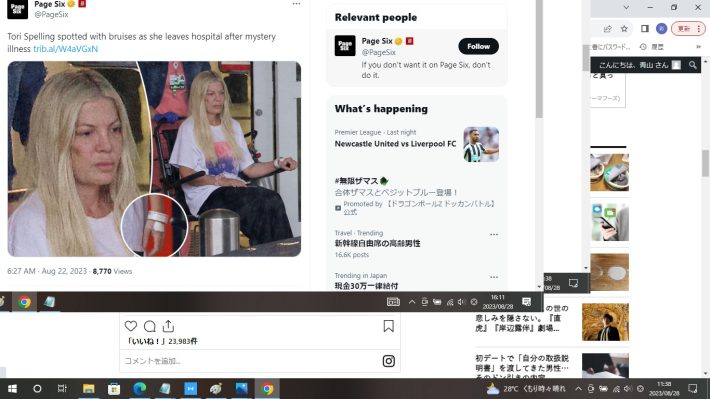Viewport: 710px width, 399px height.
Task: Open Task View on the bottom taskbar
Action: point(62,389)
